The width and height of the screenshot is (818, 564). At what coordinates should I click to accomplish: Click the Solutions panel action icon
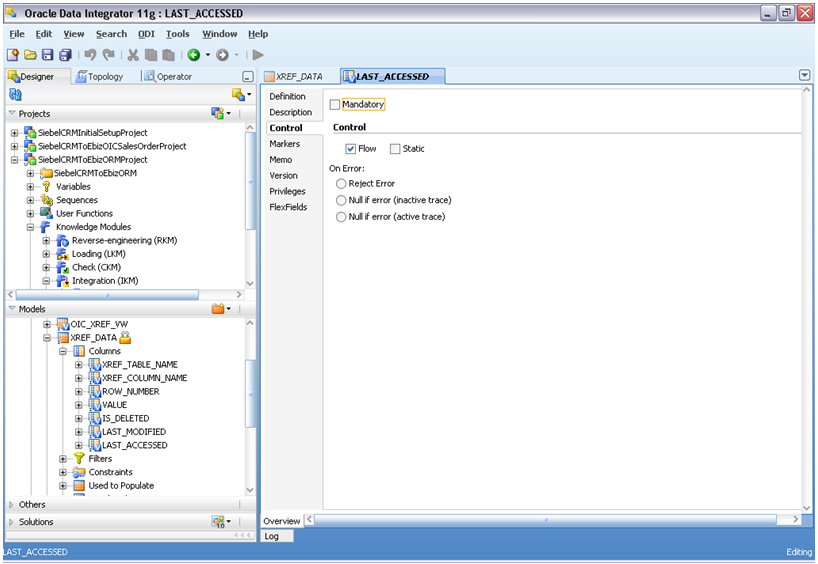point(218,521)
